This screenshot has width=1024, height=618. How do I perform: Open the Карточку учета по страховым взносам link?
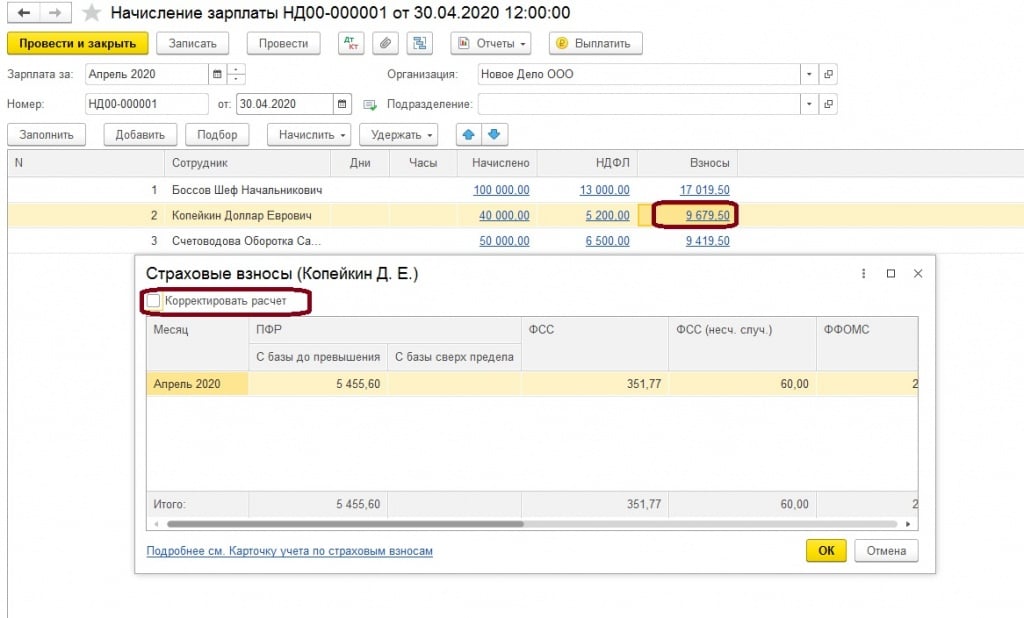tap(289, 551)
